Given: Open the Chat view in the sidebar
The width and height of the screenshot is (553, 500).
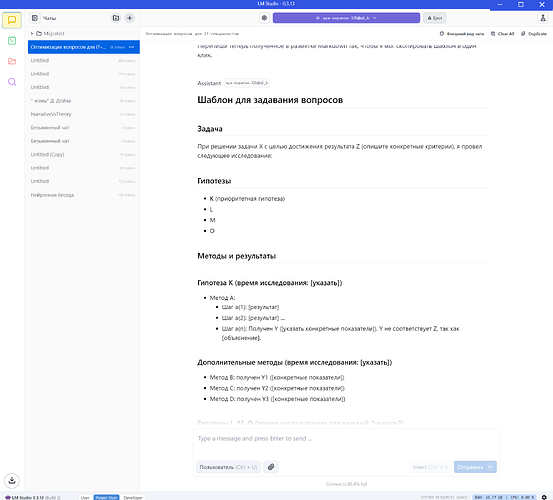Looking at the screenshot, I should tap(12, 20).
